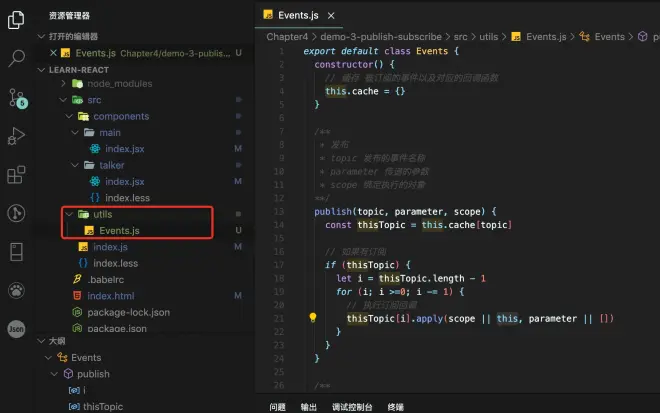660x413 pixels.
Task: Click on the line-17 if (thisTopic) condition
Action: 368,265
